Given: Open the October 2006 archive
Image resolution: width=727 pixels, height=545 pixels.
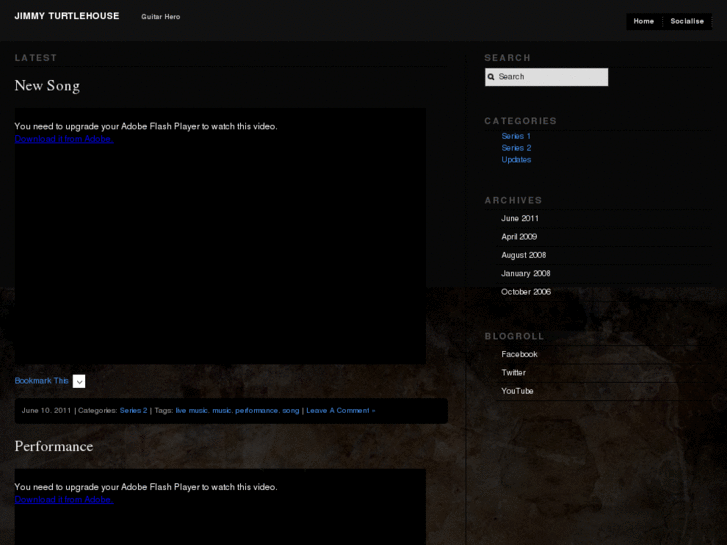Looking at the screenshot, I should (525, 292).
